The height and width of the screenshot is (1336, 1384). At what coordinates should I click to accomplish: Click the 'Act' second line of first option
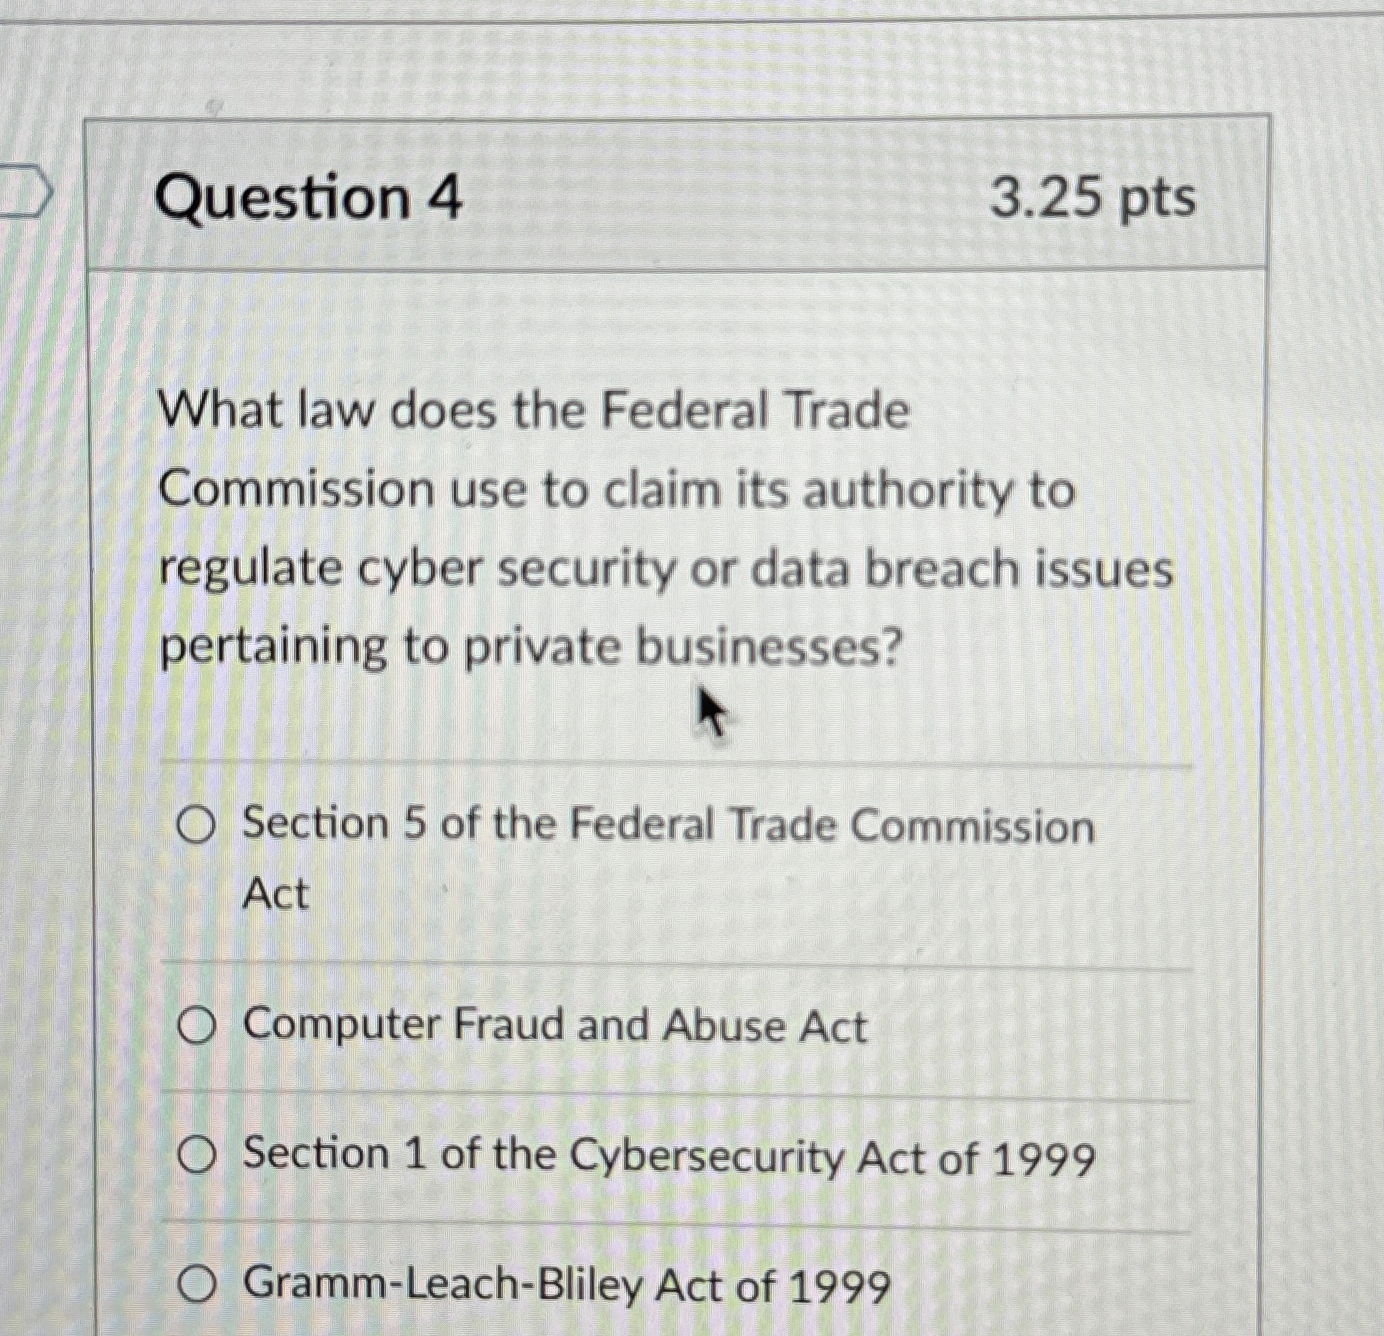tap(274, 891)
